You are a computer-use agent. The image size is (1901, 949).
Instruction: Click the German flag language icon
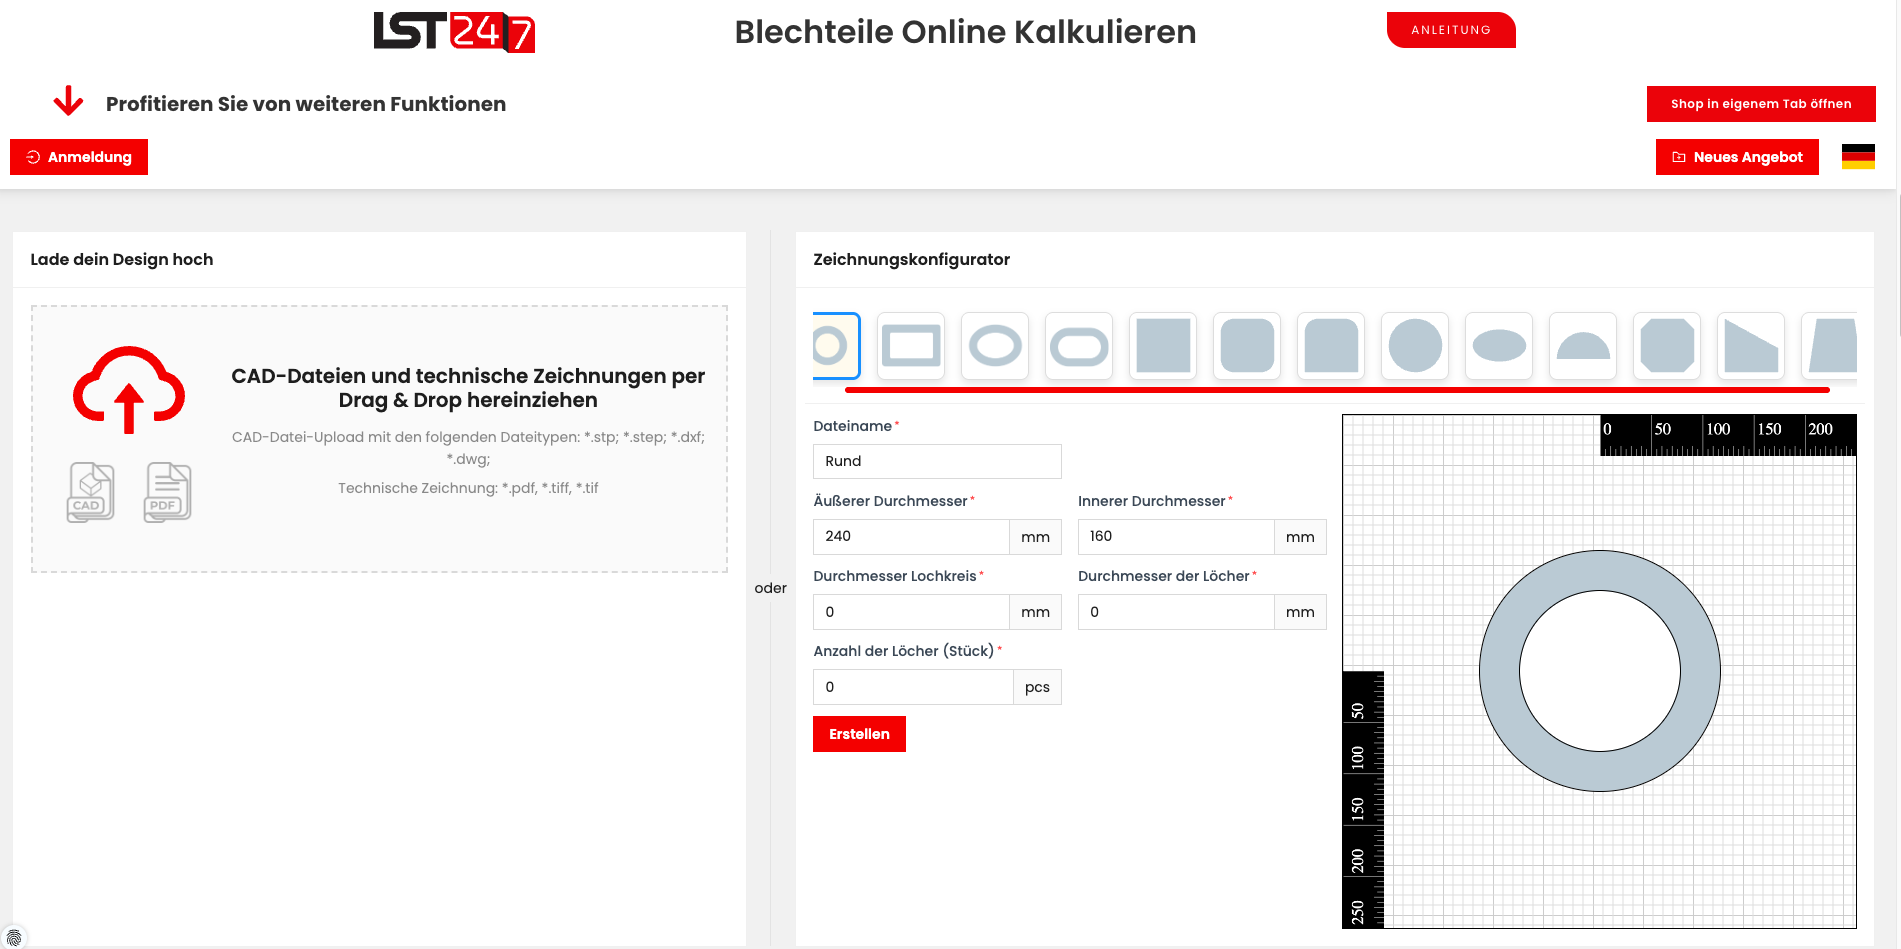tap(1858, 157)
